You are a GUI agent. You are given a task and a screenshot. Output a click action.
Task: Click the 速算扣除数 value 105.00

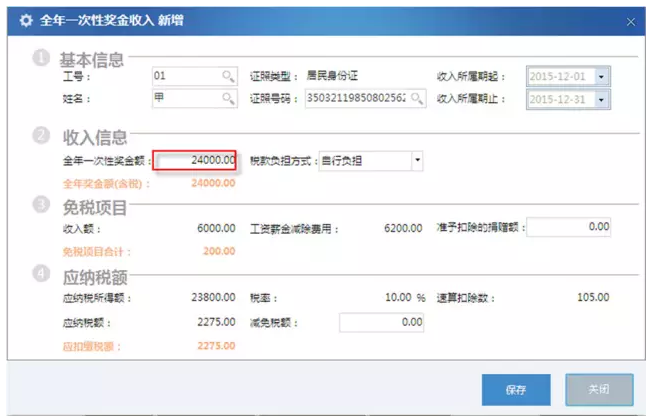[593, 297]
